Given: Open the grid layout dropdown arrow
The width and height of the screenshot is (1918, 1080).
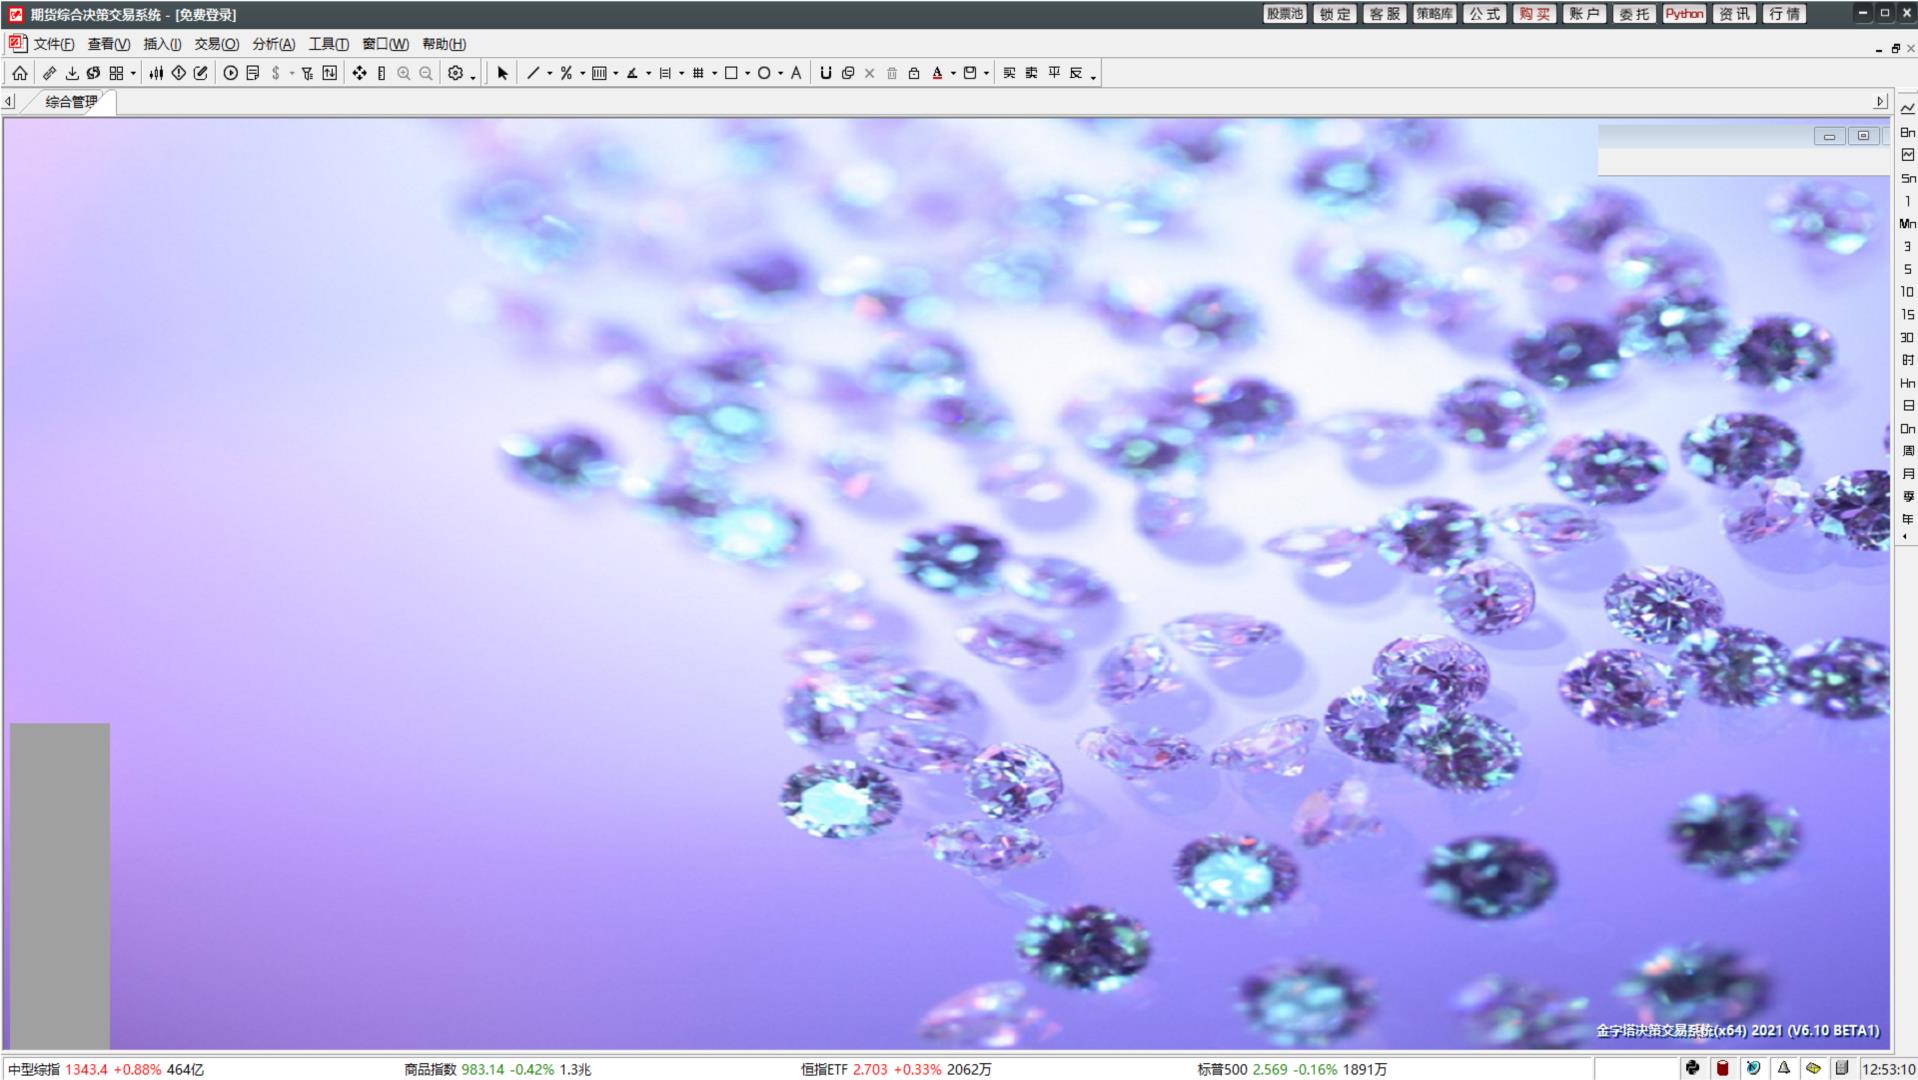Looking at the screenshot, I should coord(133,73).
